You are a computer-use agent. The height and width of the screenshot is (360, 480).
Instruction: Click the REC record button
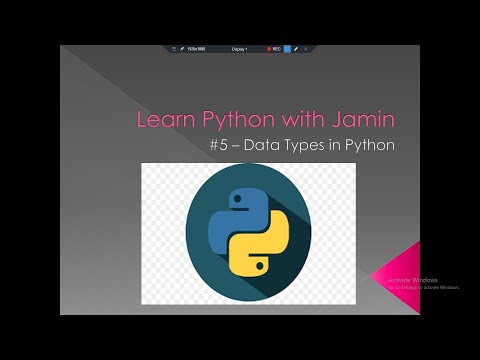point(274,49)
